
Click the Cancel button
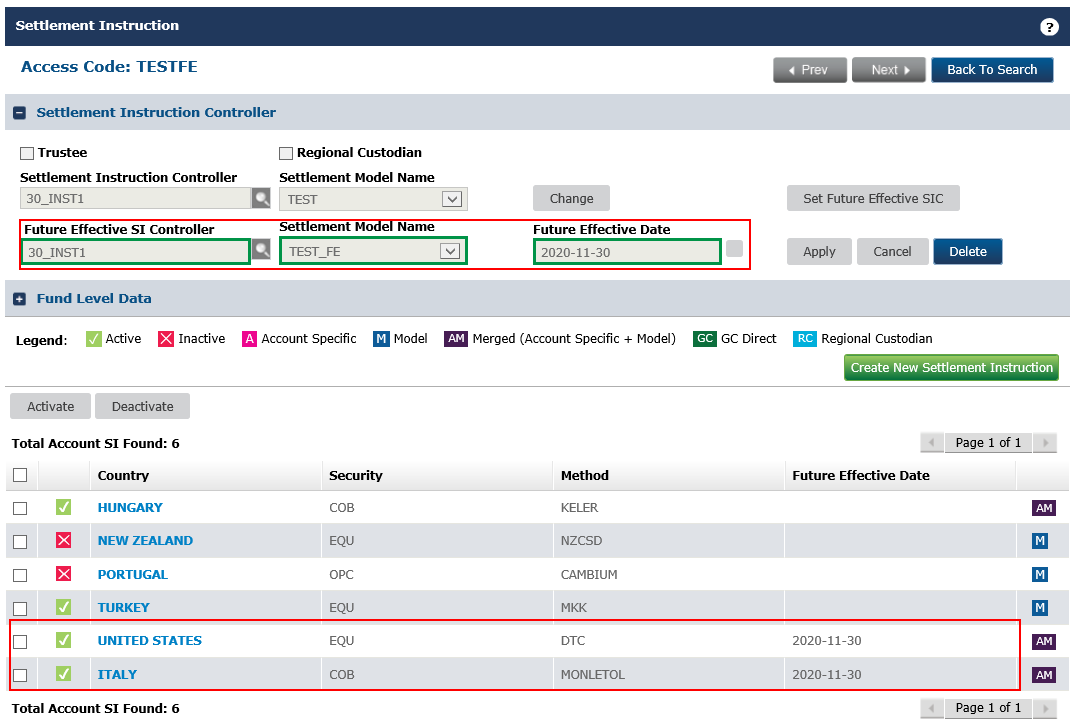892,251
